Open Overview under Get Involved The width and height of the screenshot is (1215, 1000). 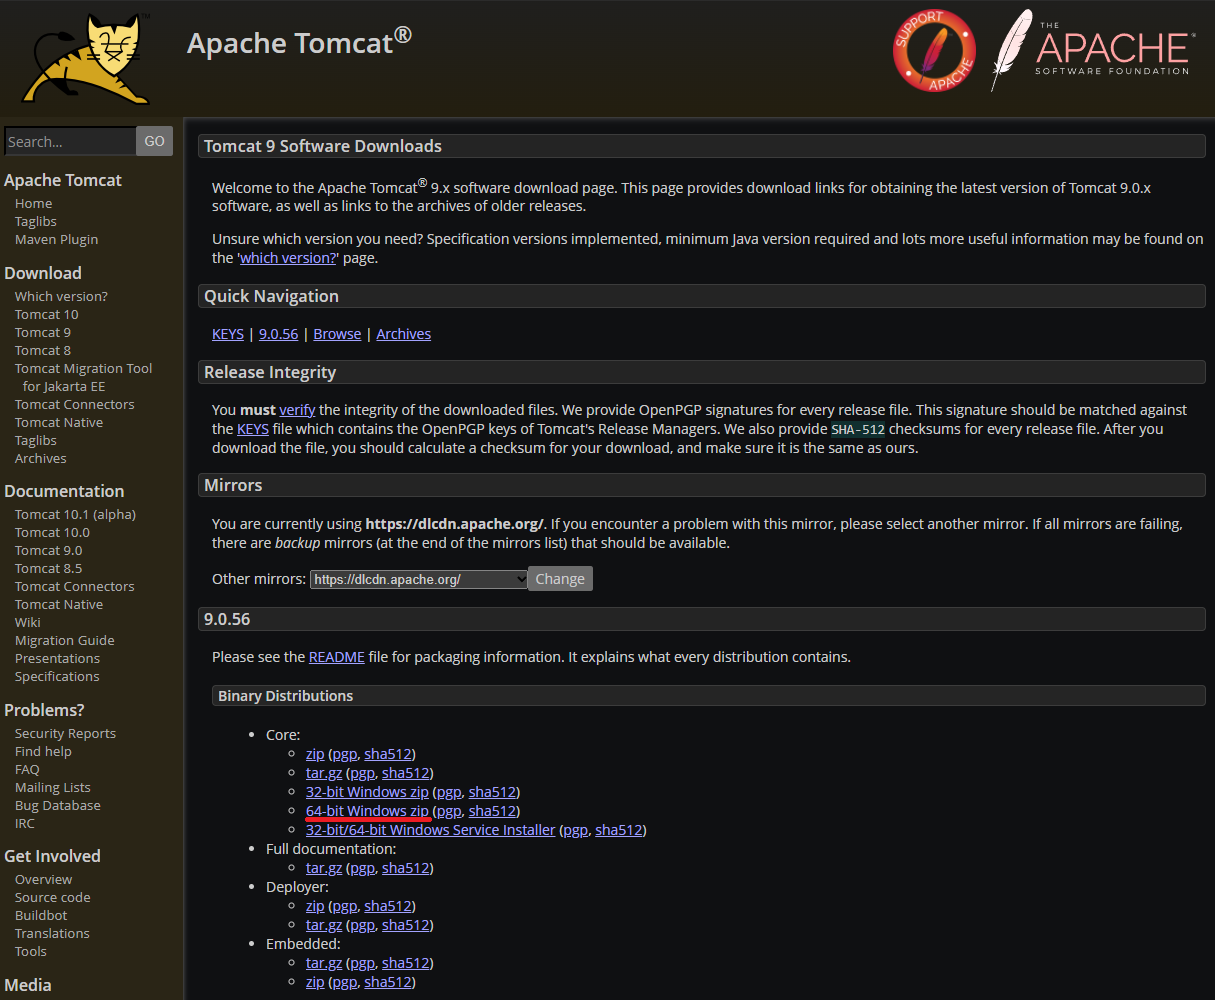[x=44, y=879]
